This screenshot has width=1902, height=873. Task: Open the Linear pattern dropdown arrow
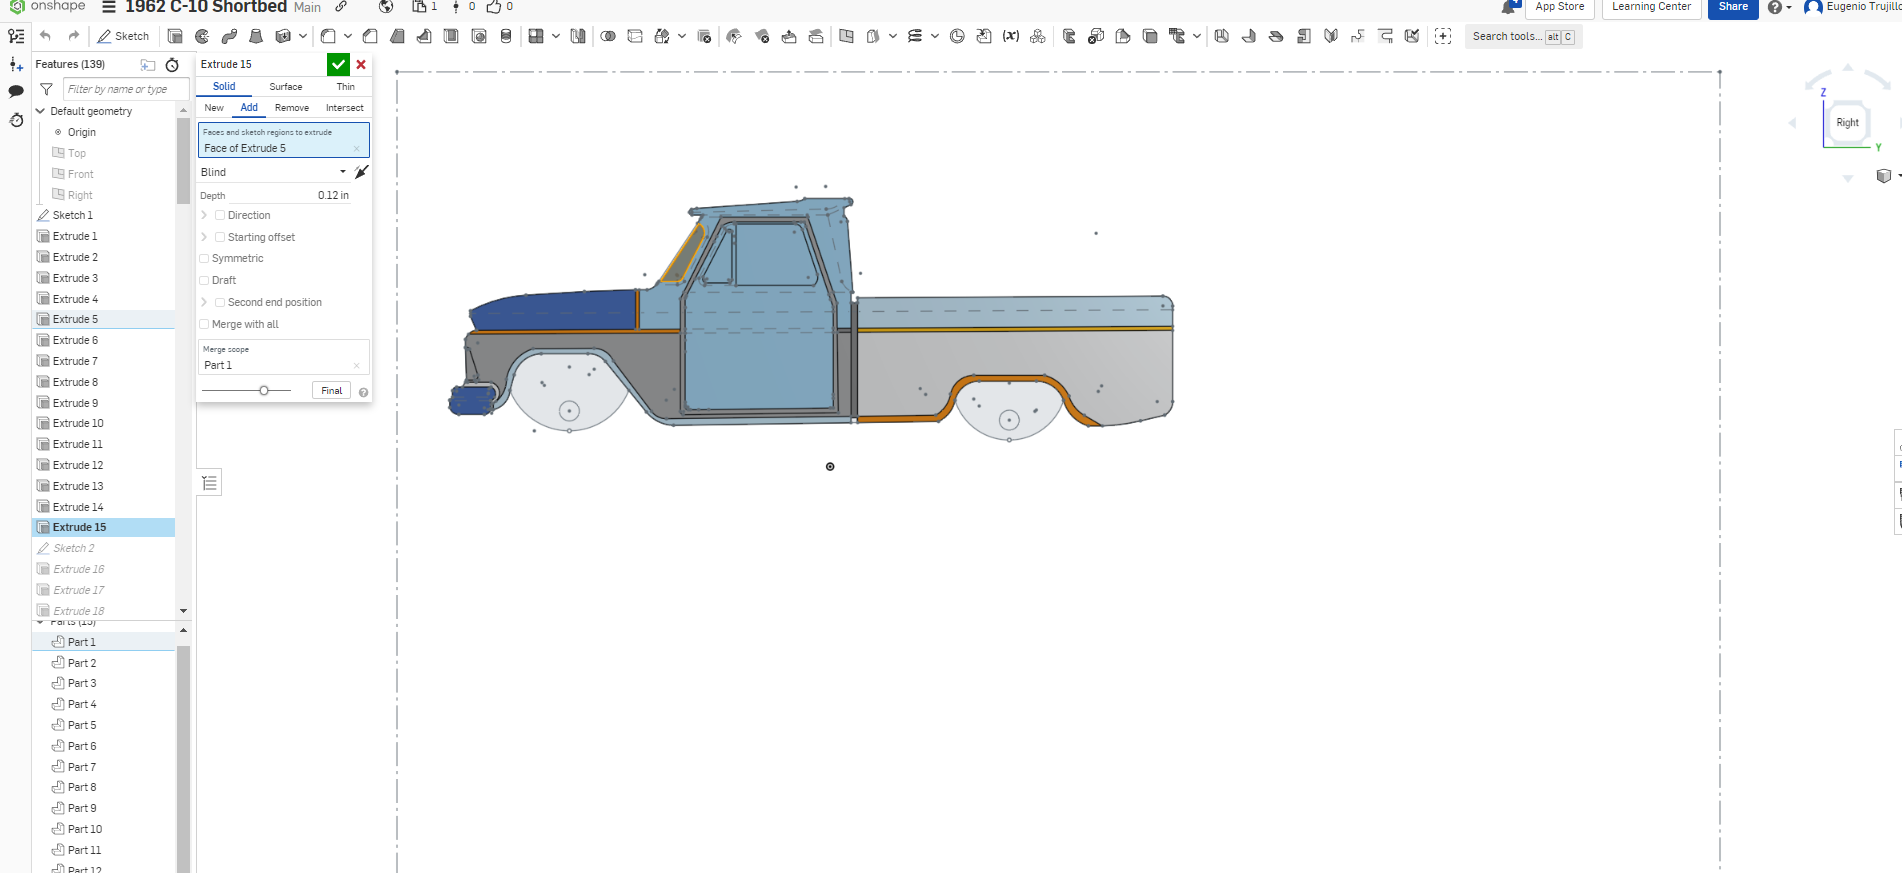point(556,36)
